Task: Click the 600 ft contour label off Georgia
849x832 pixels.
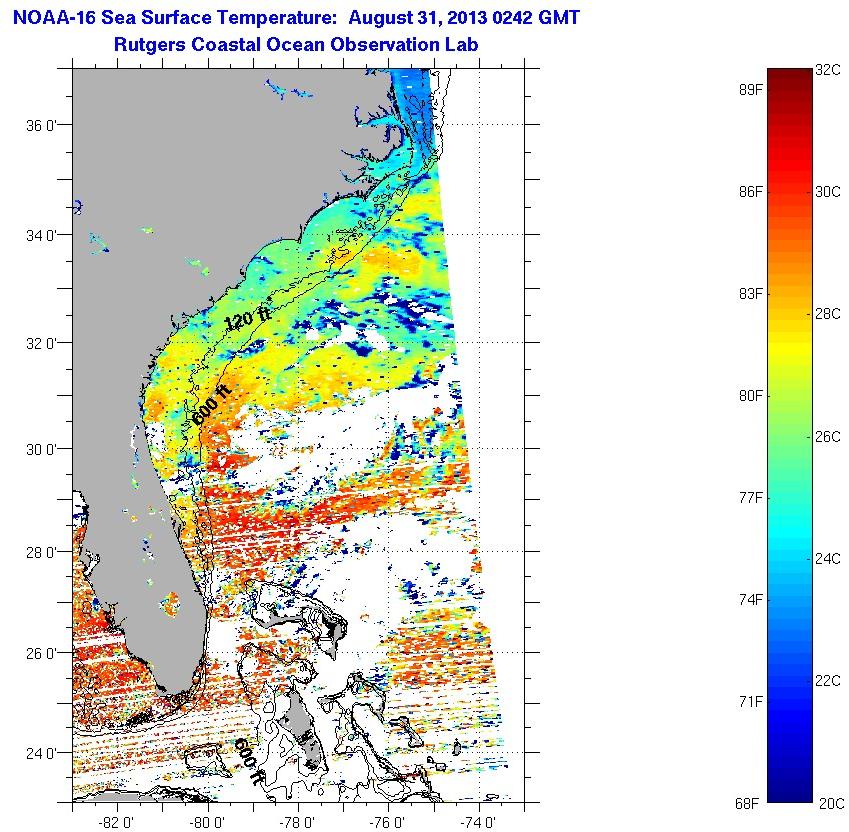Action: (x=212, y=406)
